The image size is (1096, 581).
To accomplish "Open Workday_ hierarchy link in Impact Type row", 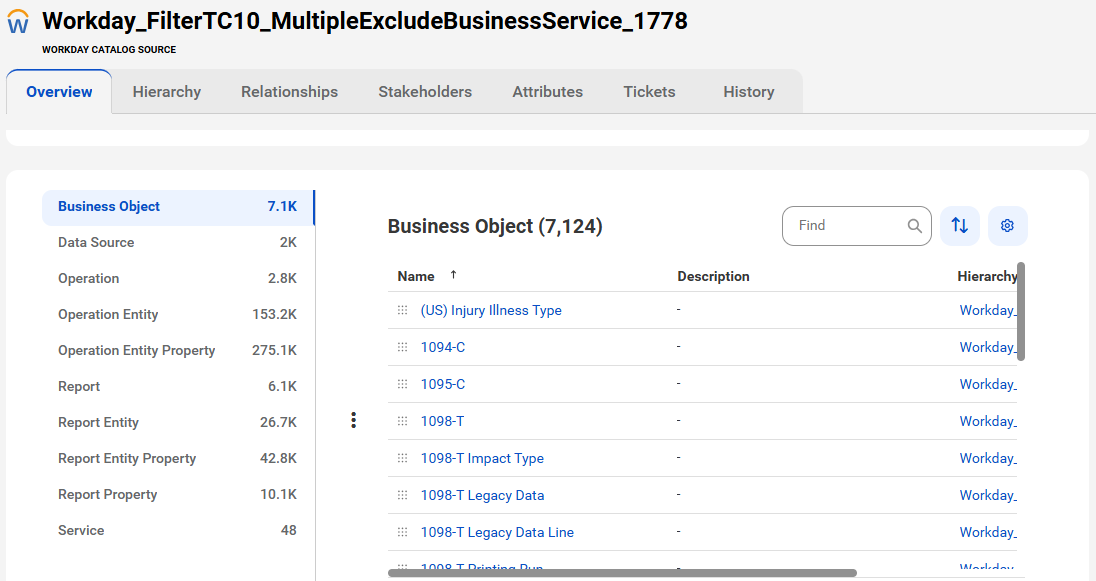I will [988, 459].
